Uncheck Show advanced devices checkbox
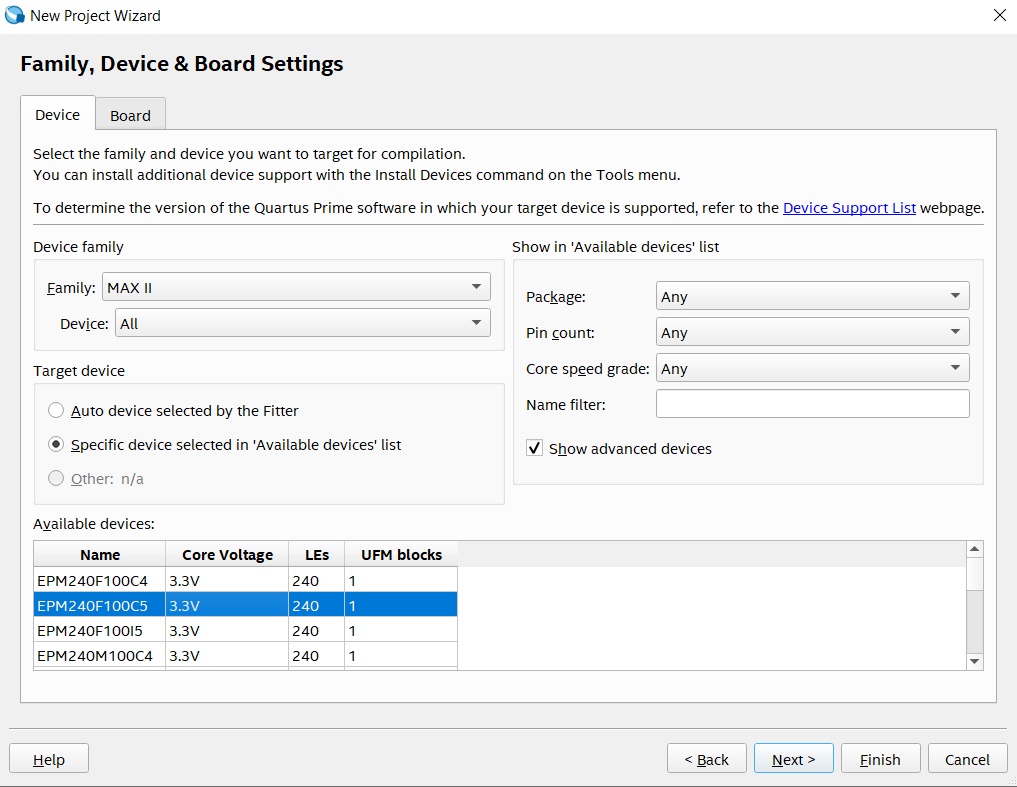The width and height of the screenshot is (1017, 787). (x=535, y=448)
